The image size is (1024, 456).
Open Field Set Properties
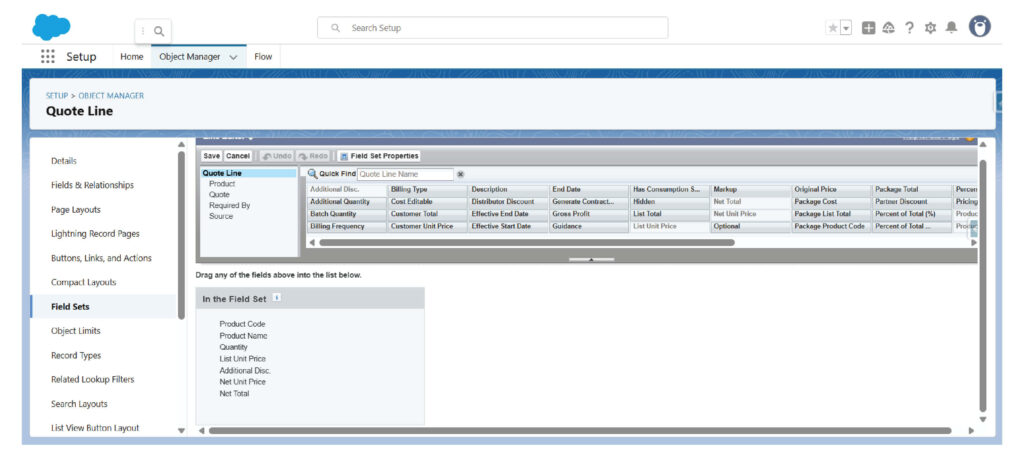pyautogui.click(x=379, y=156)
